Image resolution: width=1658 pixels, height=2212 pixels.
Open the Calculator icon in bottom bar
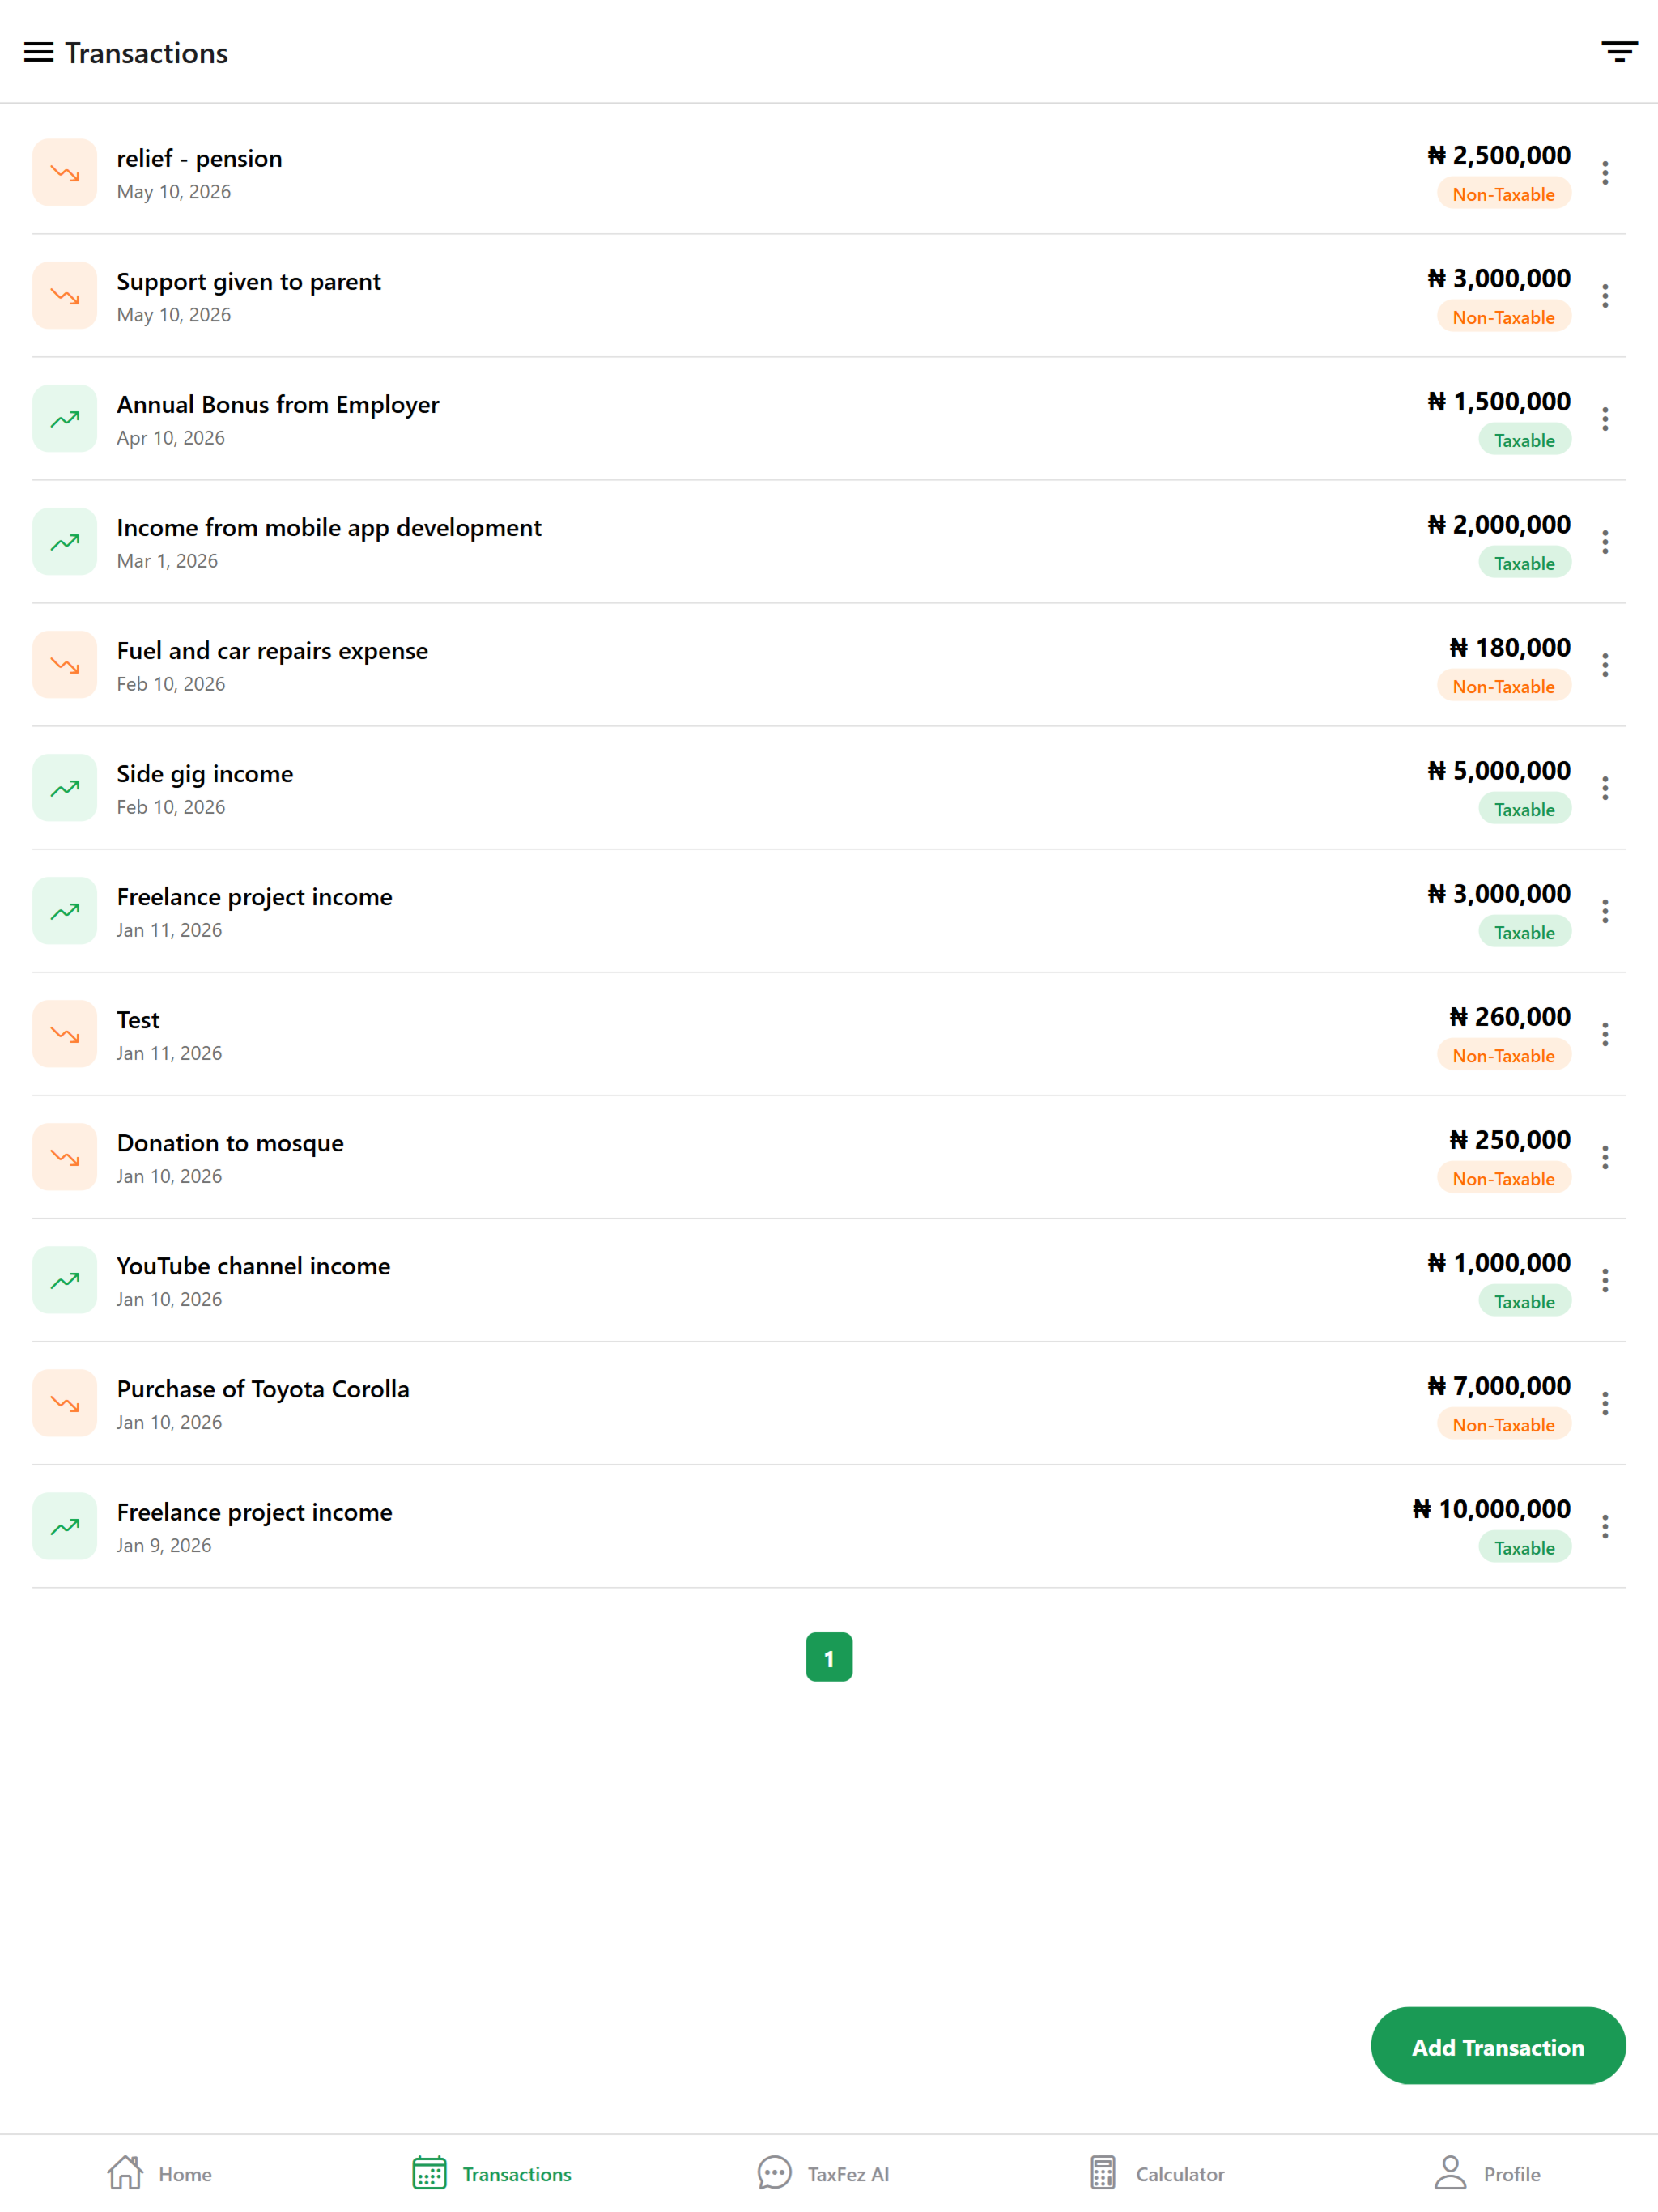[1102, 2172]
